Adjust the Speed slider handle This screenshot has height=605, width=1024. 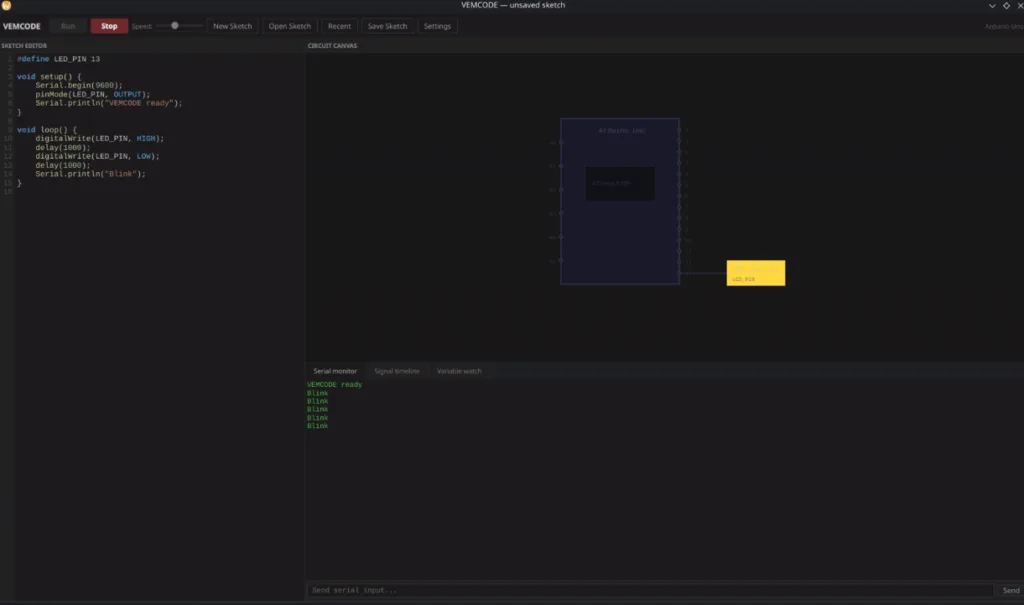(x=174, y=25)
